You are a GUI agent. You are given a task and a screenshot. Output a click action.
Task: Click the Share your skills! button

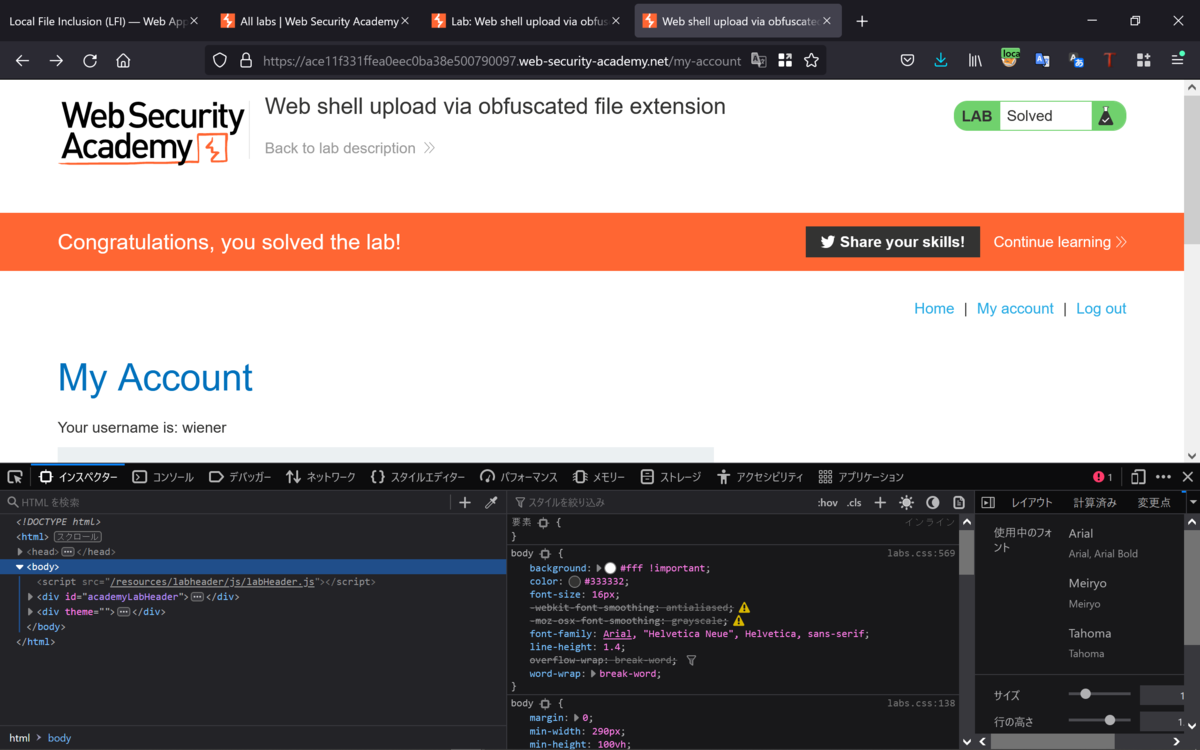[892, 242]
